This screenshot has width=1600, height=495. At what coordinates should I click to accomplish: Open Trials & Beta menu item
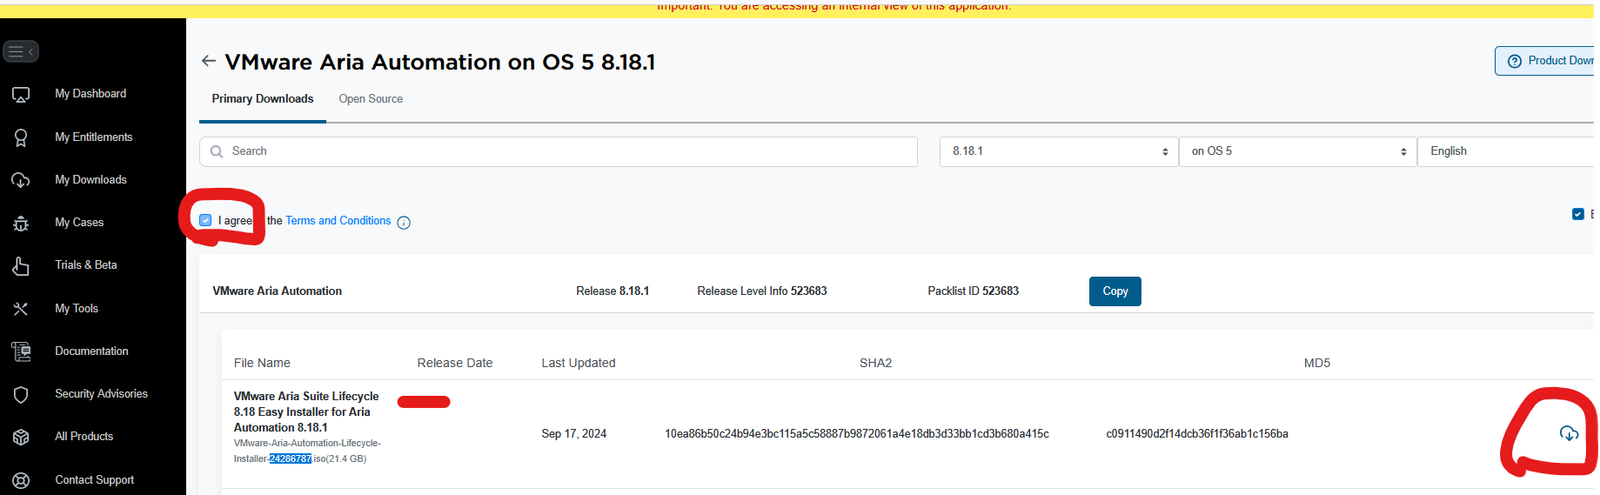coord(86,265)
